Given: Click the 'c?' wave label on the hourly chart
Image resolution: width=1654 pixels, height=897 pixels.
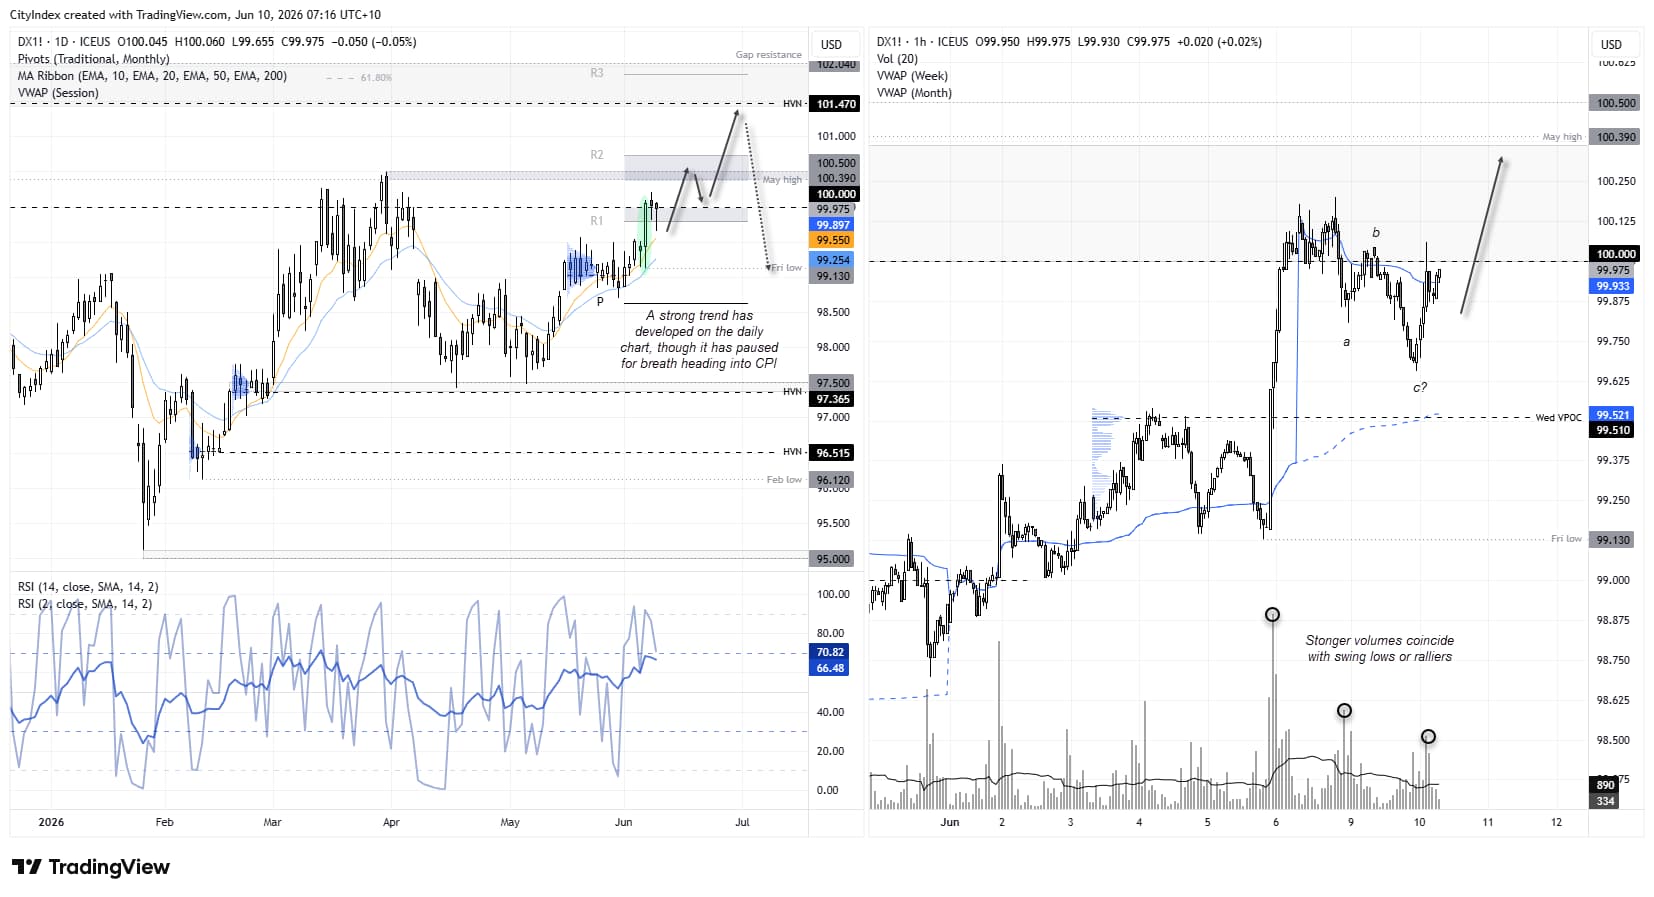Looking at the screenshot, I should click(1420, 387).
